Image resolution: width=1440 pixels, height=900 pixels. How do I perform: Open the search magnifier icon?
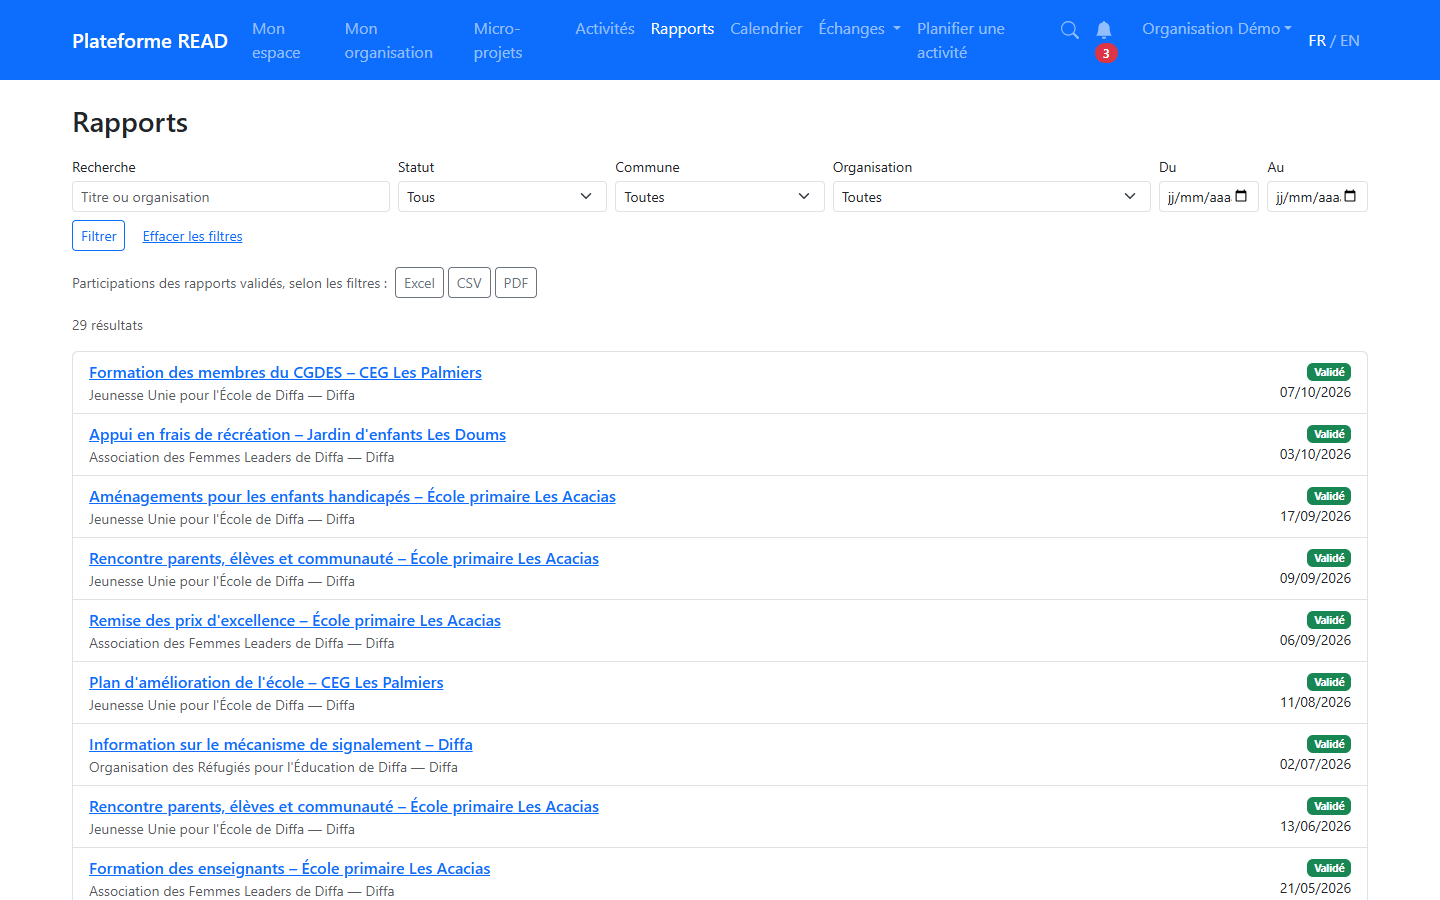point(1069,30)
